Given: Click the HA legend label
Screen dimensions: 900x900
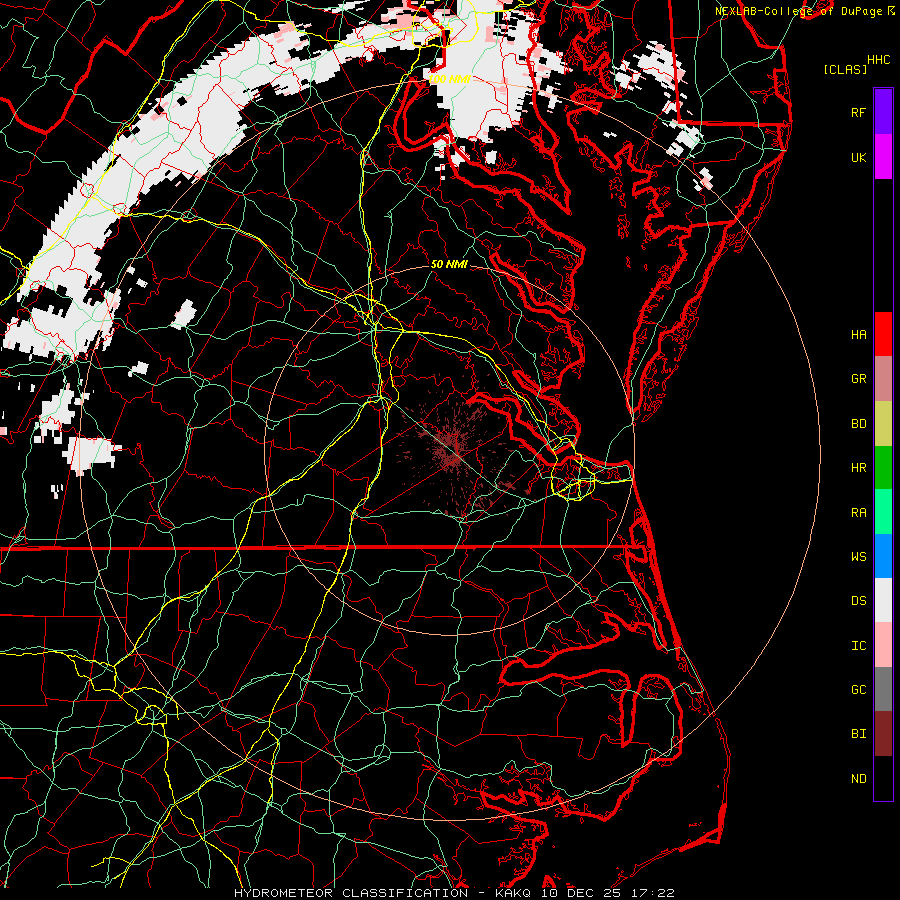Looking at the screenshot, I should click(x=859, y=335).
